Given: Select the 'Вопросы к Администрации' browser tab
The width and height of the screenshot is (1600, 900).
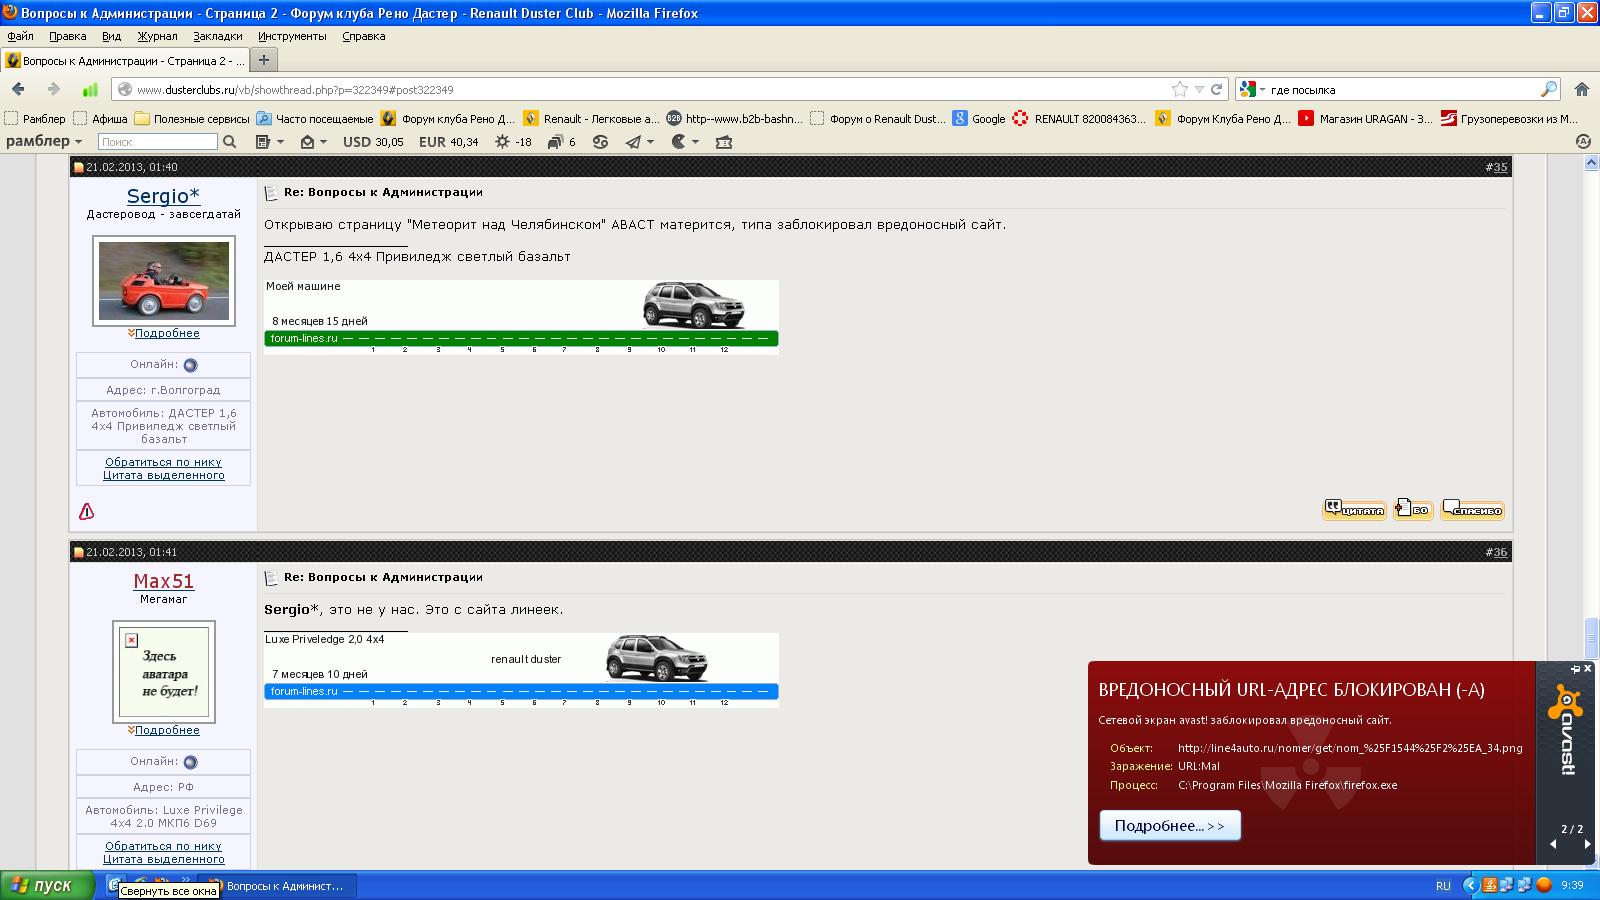Looking at the screenshot, I should tap(125, 61).
